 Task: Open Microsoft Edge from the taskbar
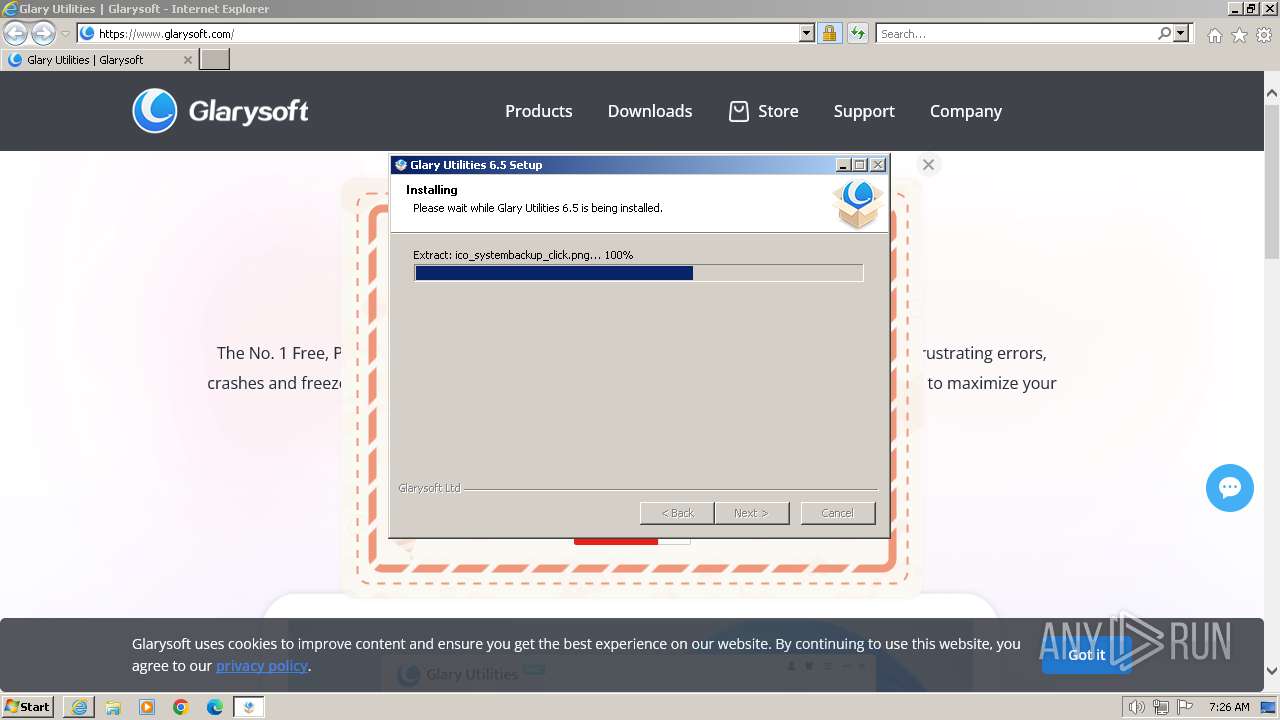(x=215, y=707)
